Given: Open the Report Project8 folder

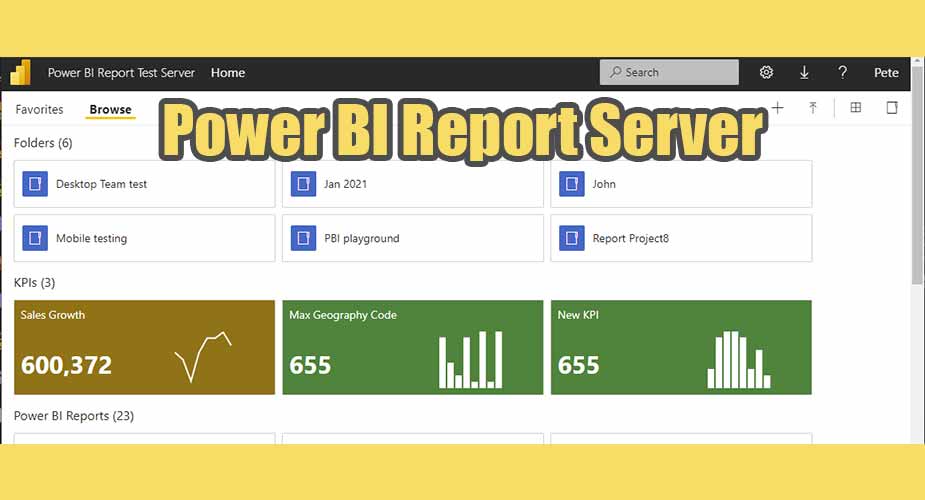Looking at the screenshot, I should pos(681,238).
